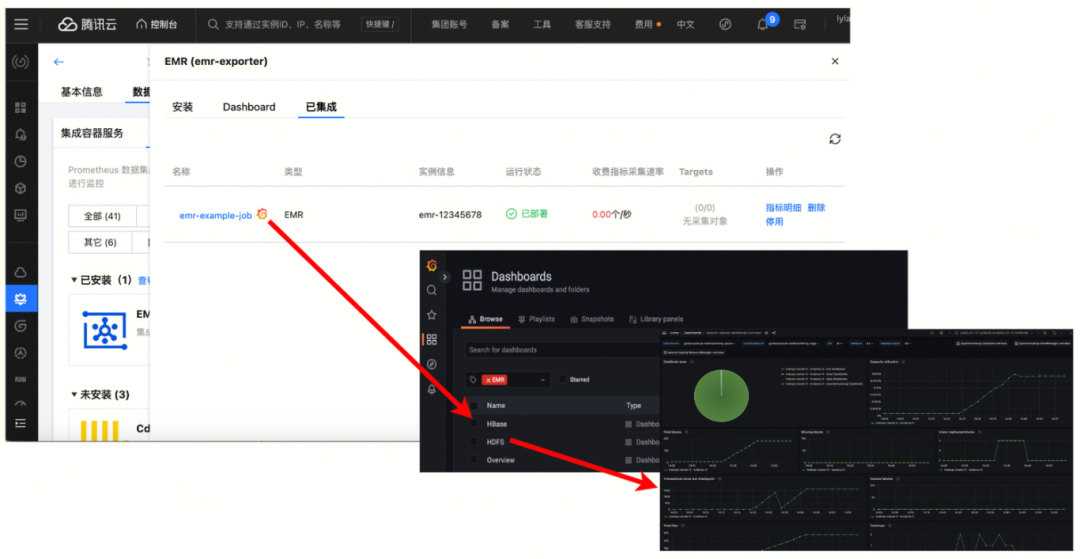Open the Grafana G icon in console sidebar
Image resolution: width=1080 pixels, height=559 pixels.
coord(21,326)
